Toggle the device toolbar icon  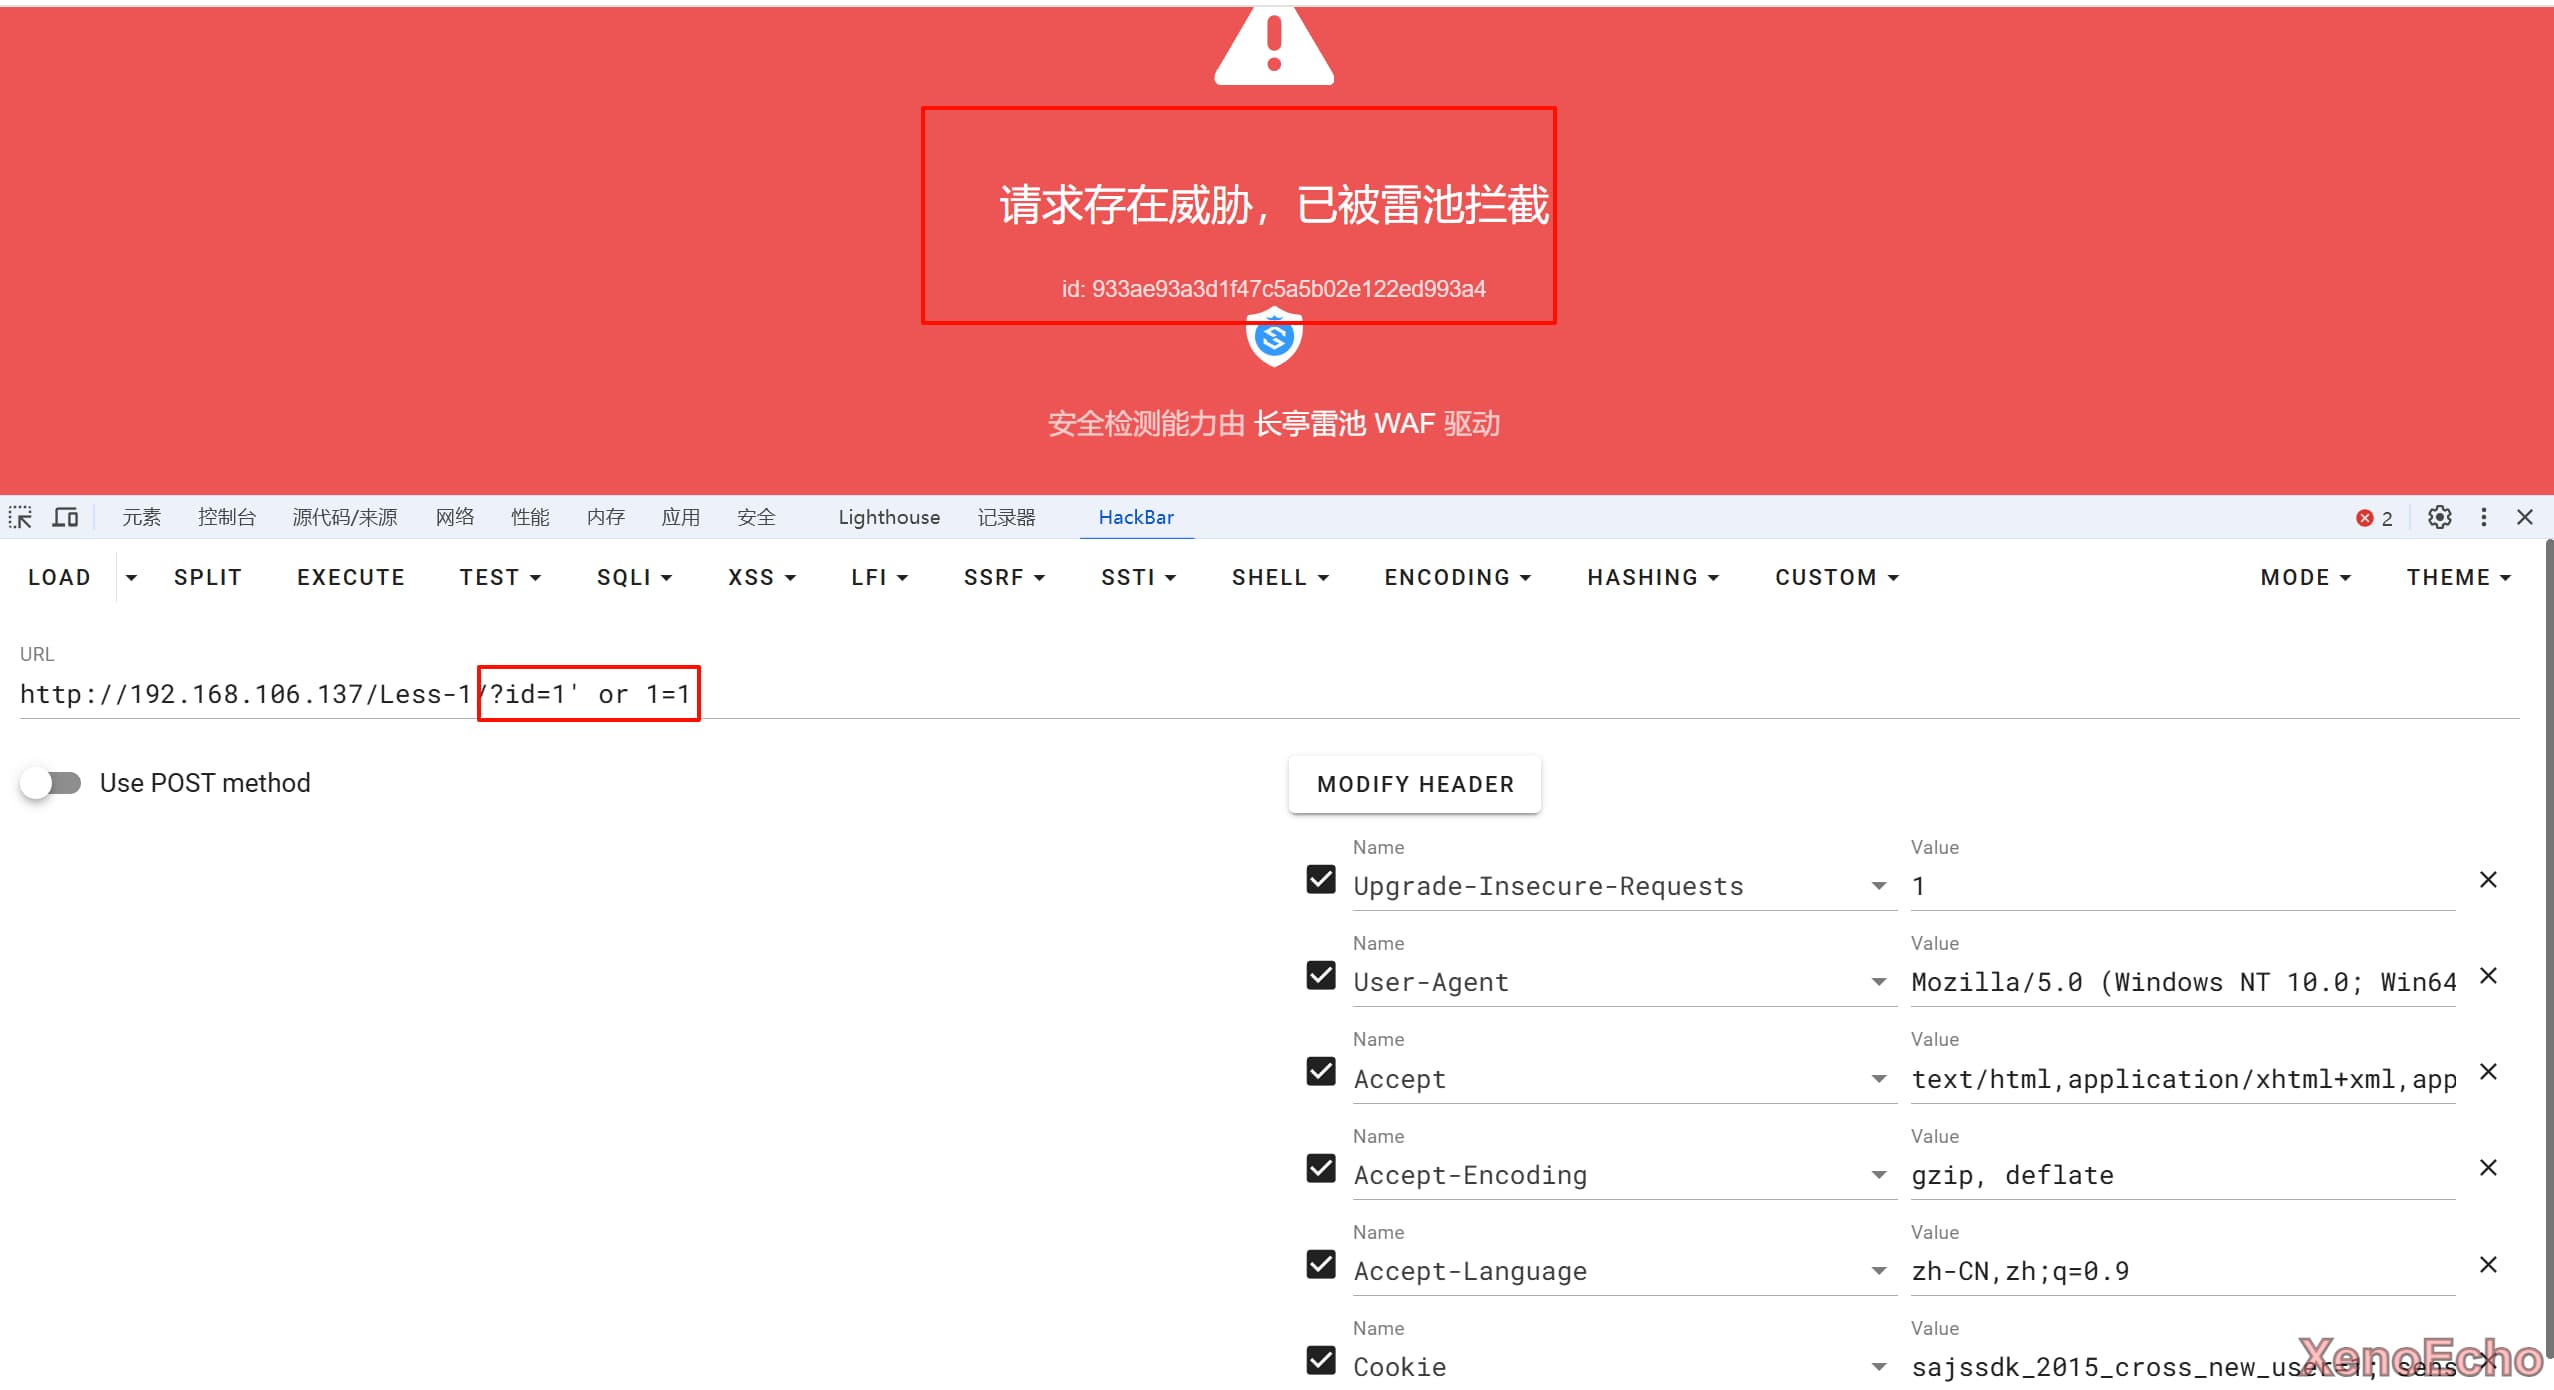pyautogui.click(x=66, y=517)
